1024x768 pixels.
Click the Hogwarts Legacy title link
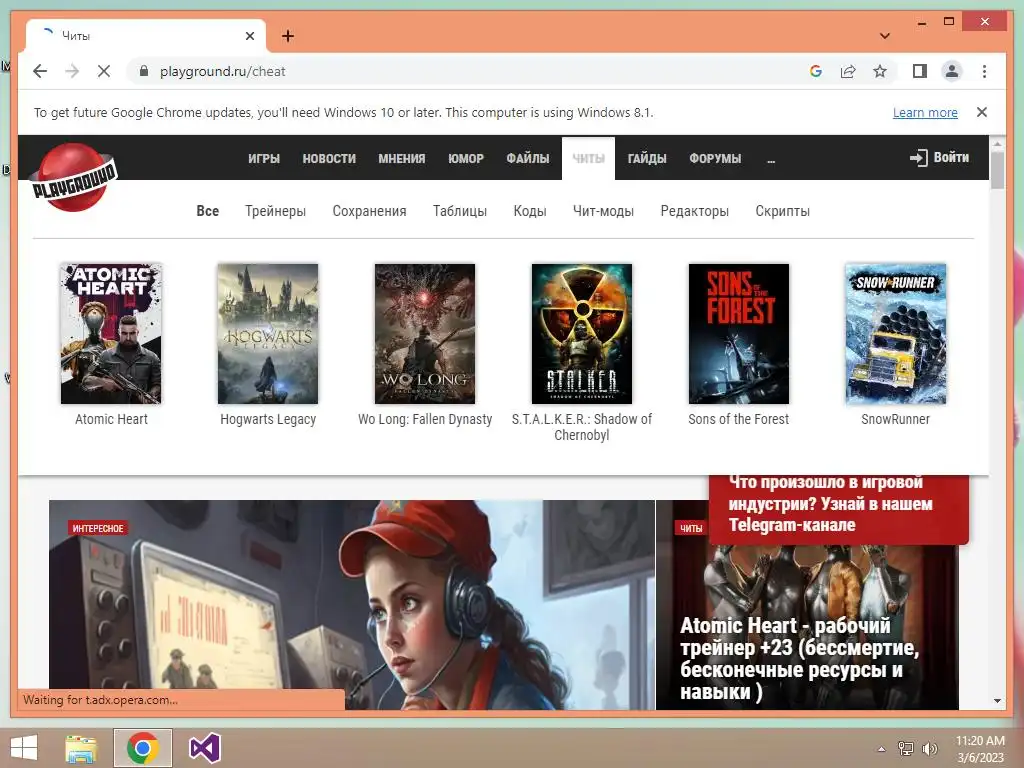click(268, 419)
